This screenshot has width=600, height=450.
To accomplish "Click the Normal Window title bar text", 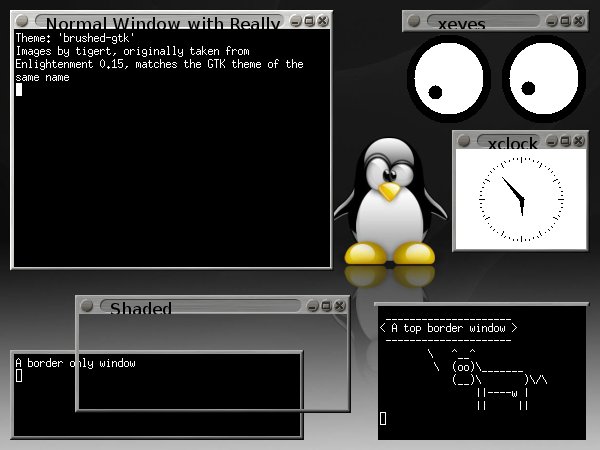I will (x=163, y=23).
